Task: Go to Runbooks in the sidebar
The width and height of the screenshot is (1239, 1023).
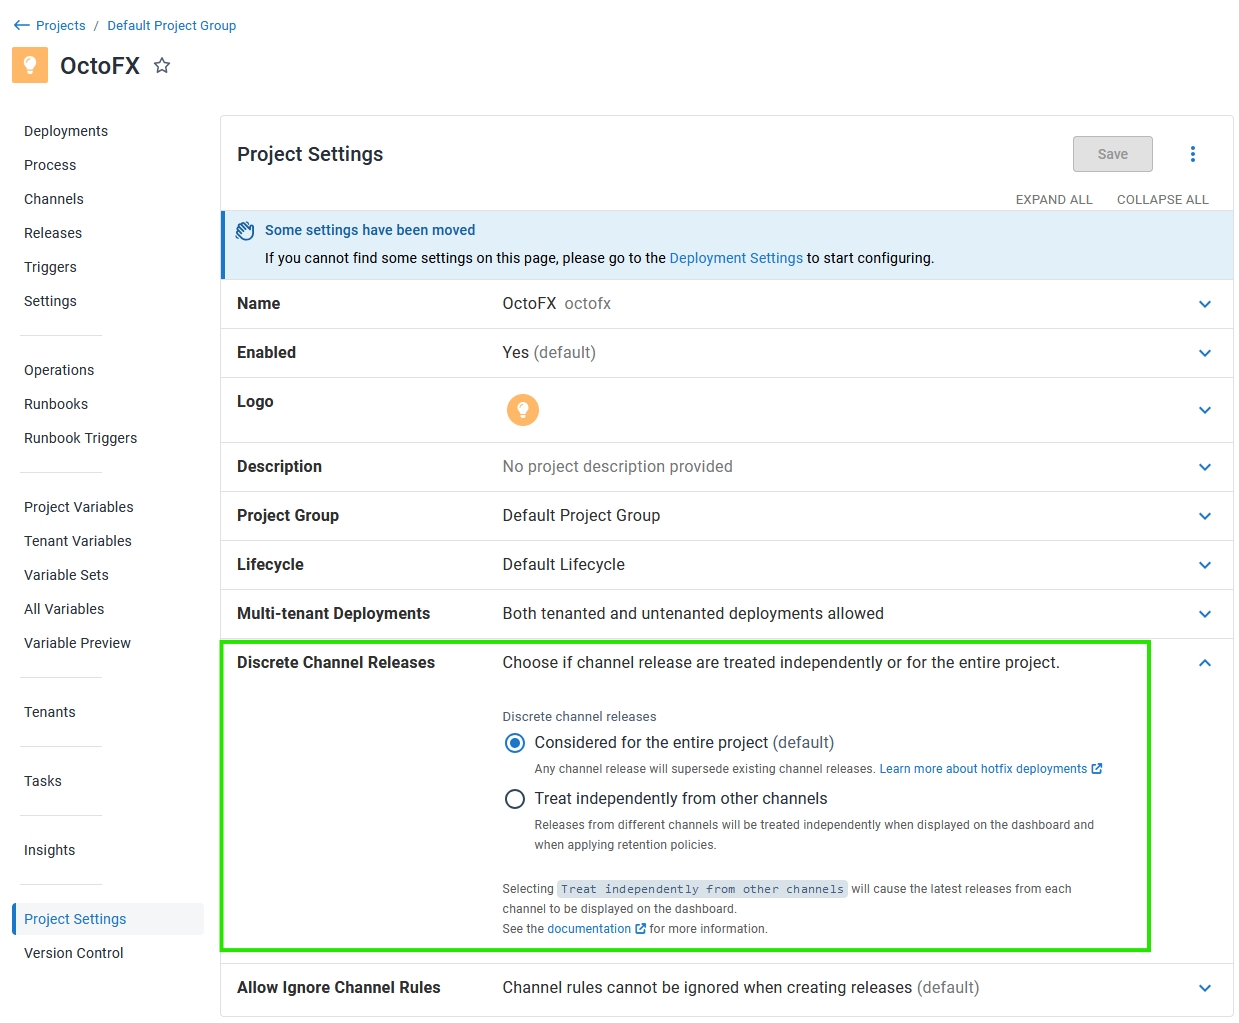Action: tap(56, 404)
